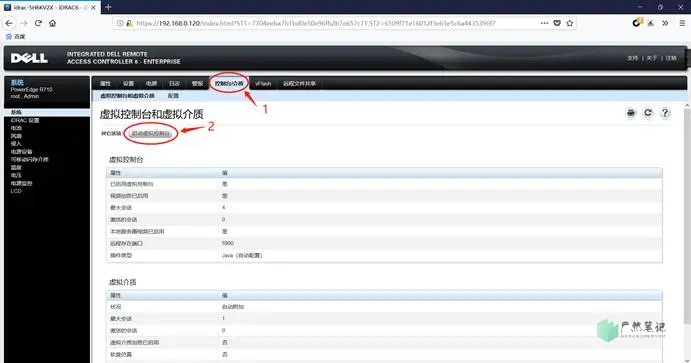Switch to the 设置 tab
The width and height of the screenshot is (691, 363).
click(128, 83)
